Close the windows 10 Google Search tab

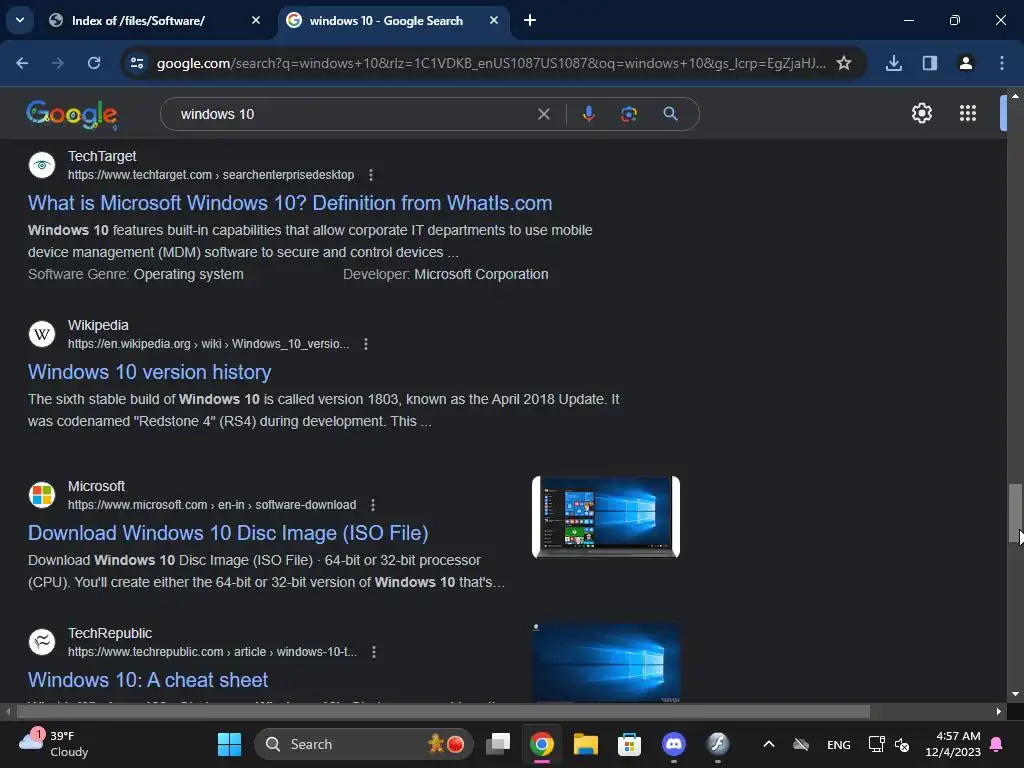[x=494, y=20]
